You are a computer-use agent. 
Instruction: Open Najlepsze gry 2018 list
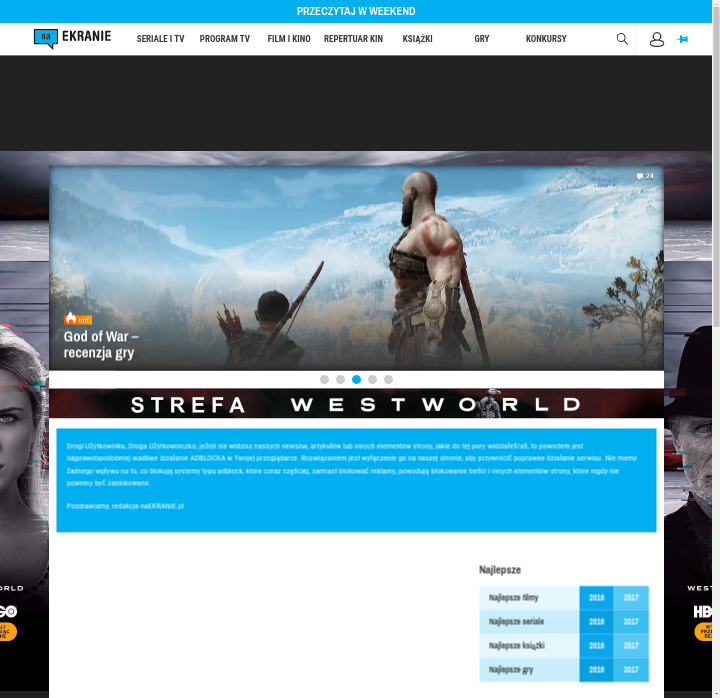(596, 670)
